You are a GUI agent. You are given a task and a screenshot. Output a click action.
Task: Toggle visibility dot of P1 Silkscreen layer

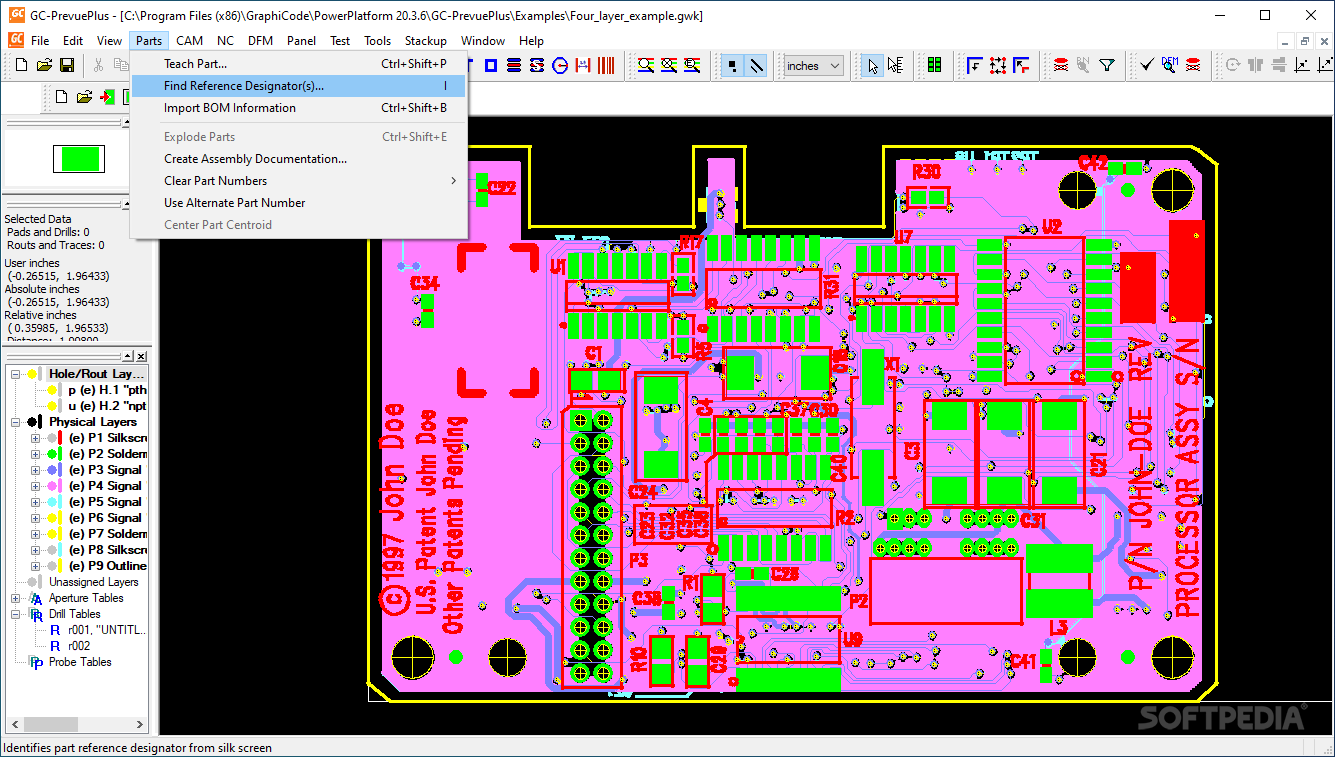pyautogui.click(x=52, y=438)
